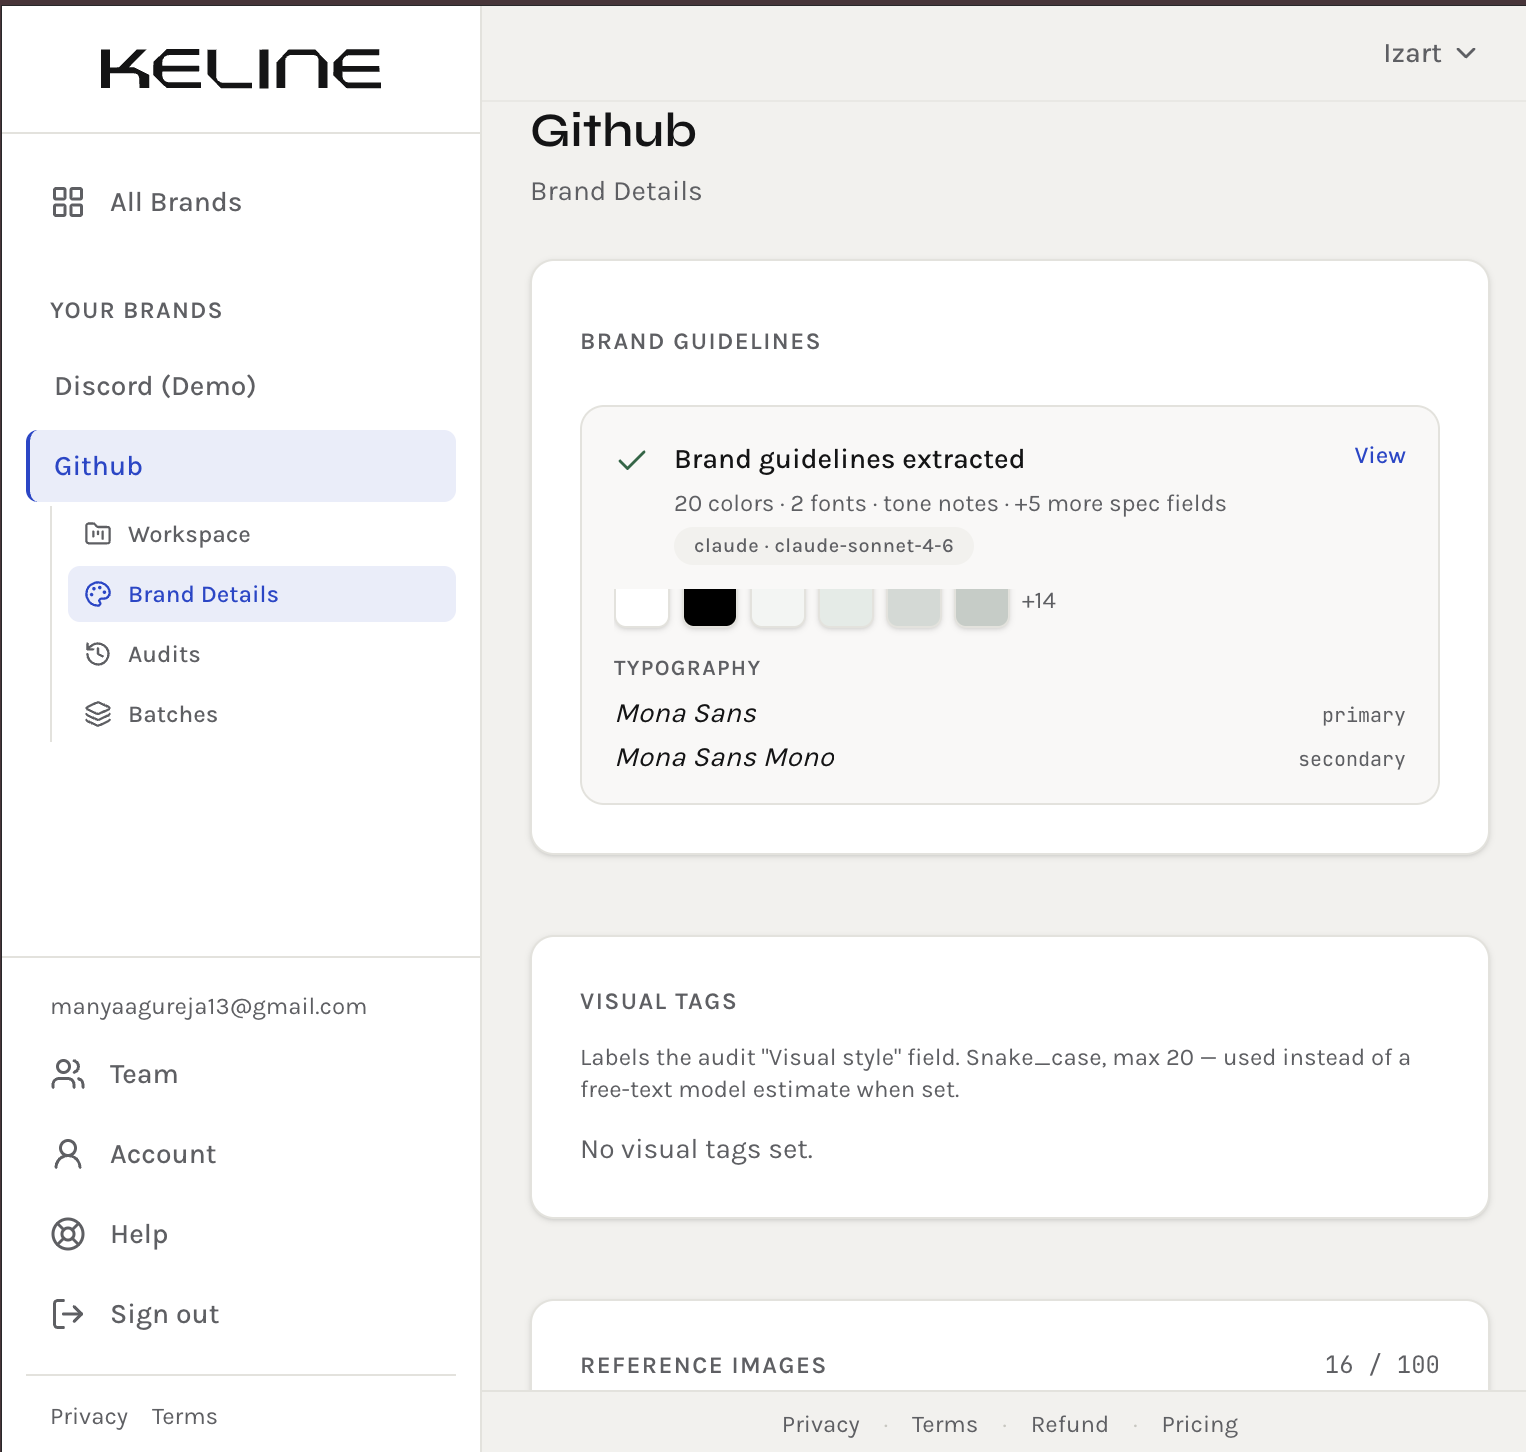This screenshot has width=1526, height=1452.
Task: Click the Batches layers icon
Action: tap(98, 714)
